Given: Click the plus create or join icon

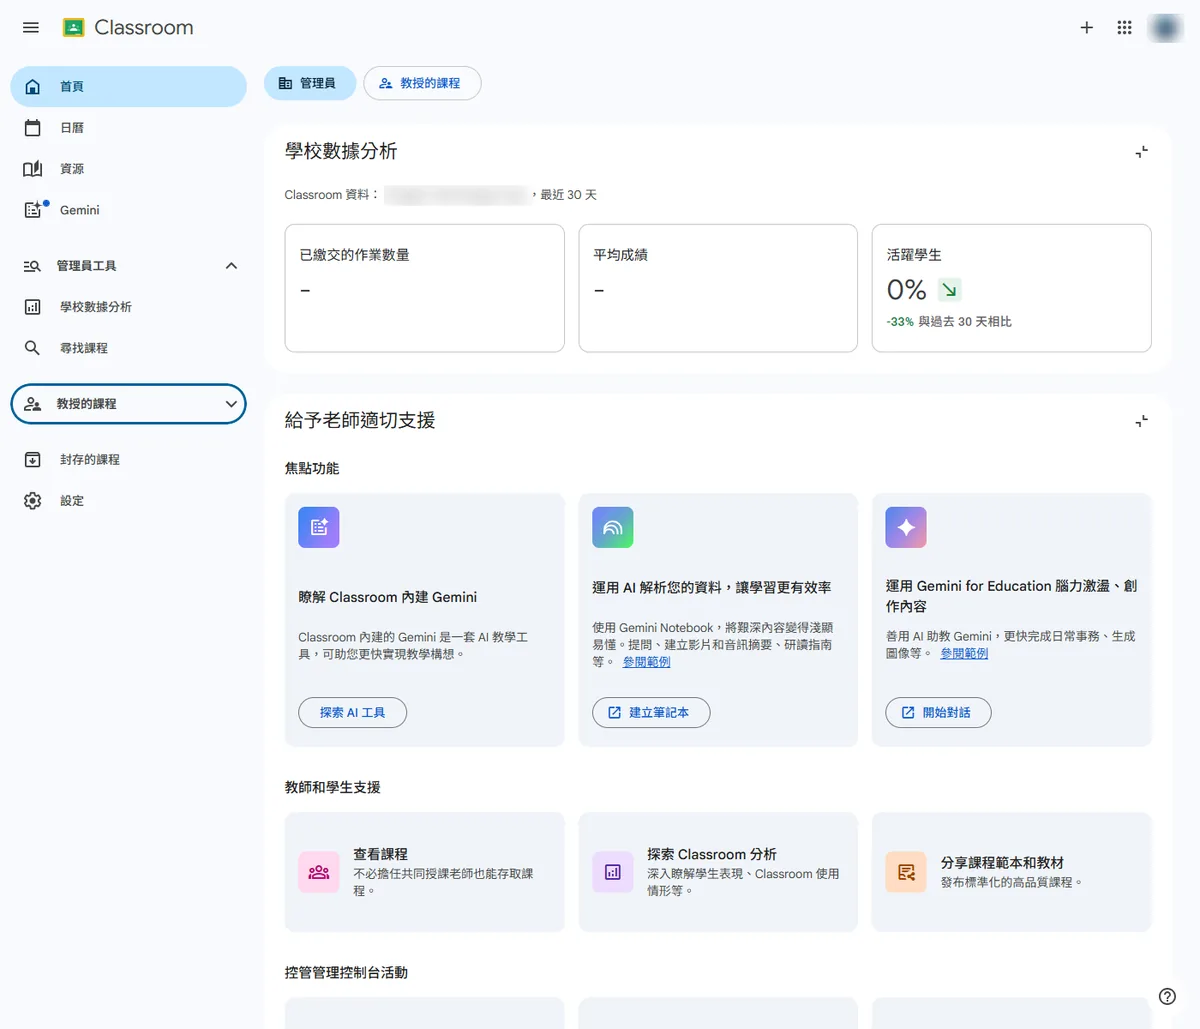Looking at the screenshot, I should (1087, 28).
